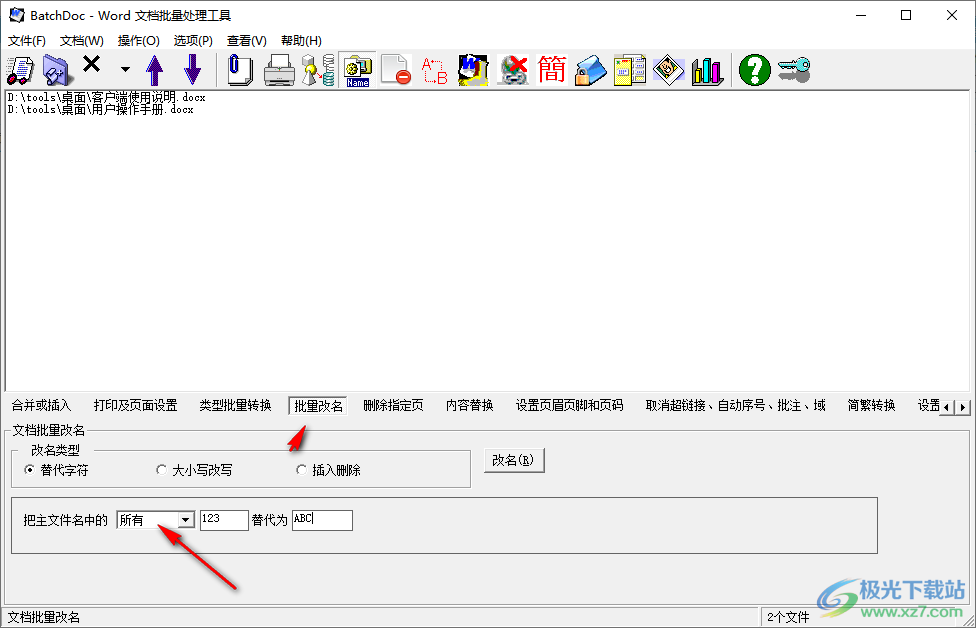Select file 用户操作手册.docx in list
Screen dimensions: 976x628
click(x=101, y=110)
